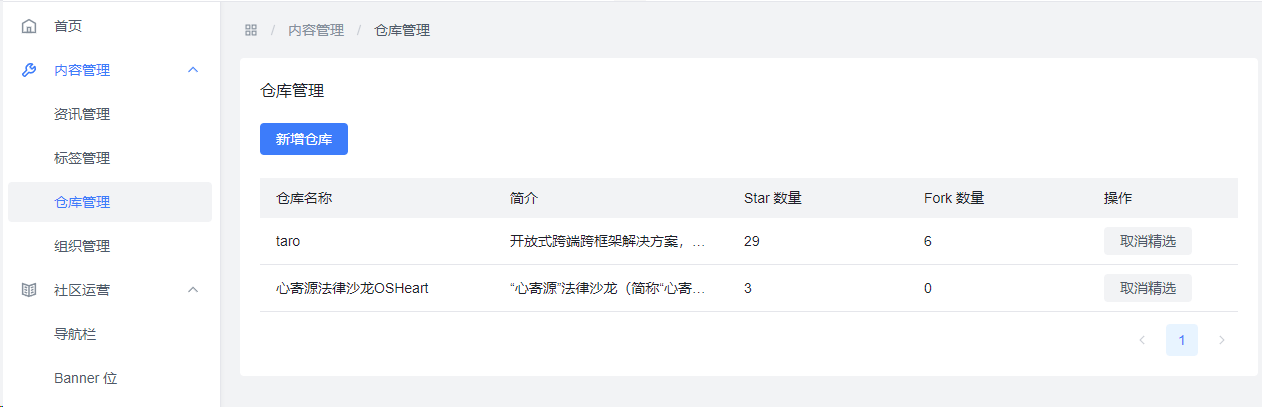Click the home icon beside 首页
Viewport: 1262px width, 407px height.
29,26
